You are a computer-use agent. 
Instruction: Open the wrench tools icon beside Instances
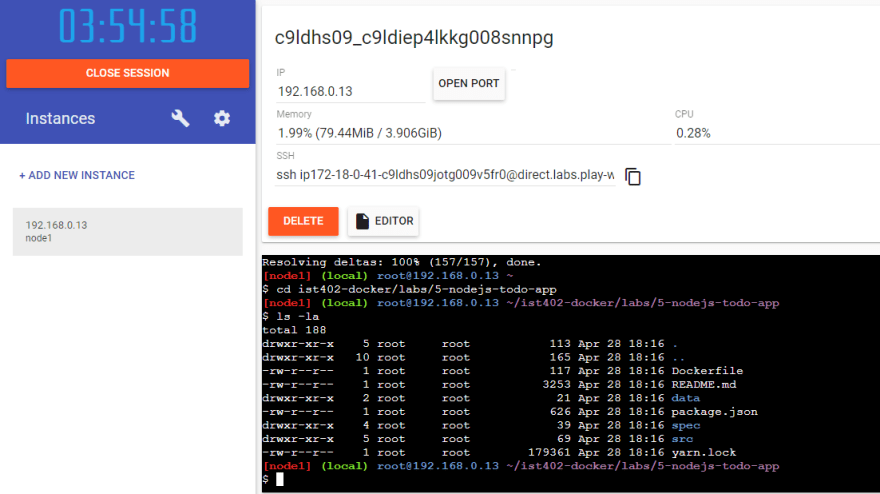[180, 118]
